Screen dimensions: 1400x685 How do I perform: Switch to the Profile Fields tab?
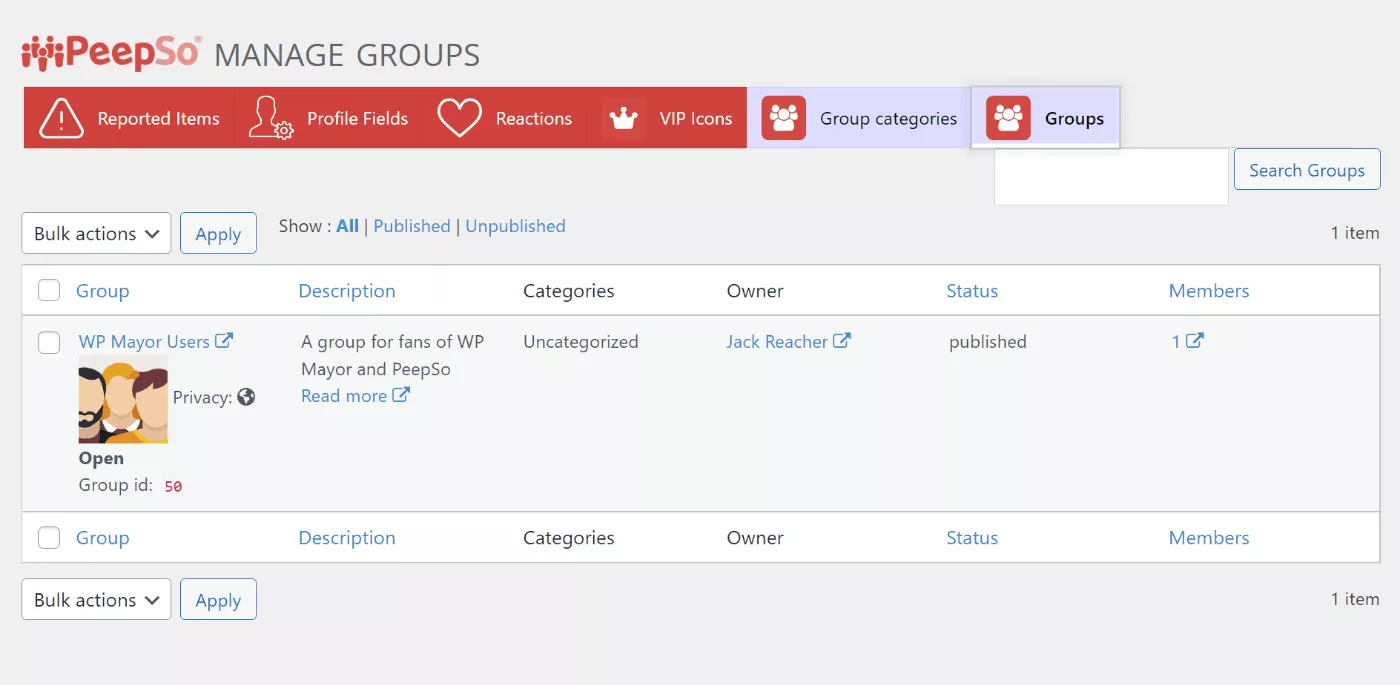point(328,118)
